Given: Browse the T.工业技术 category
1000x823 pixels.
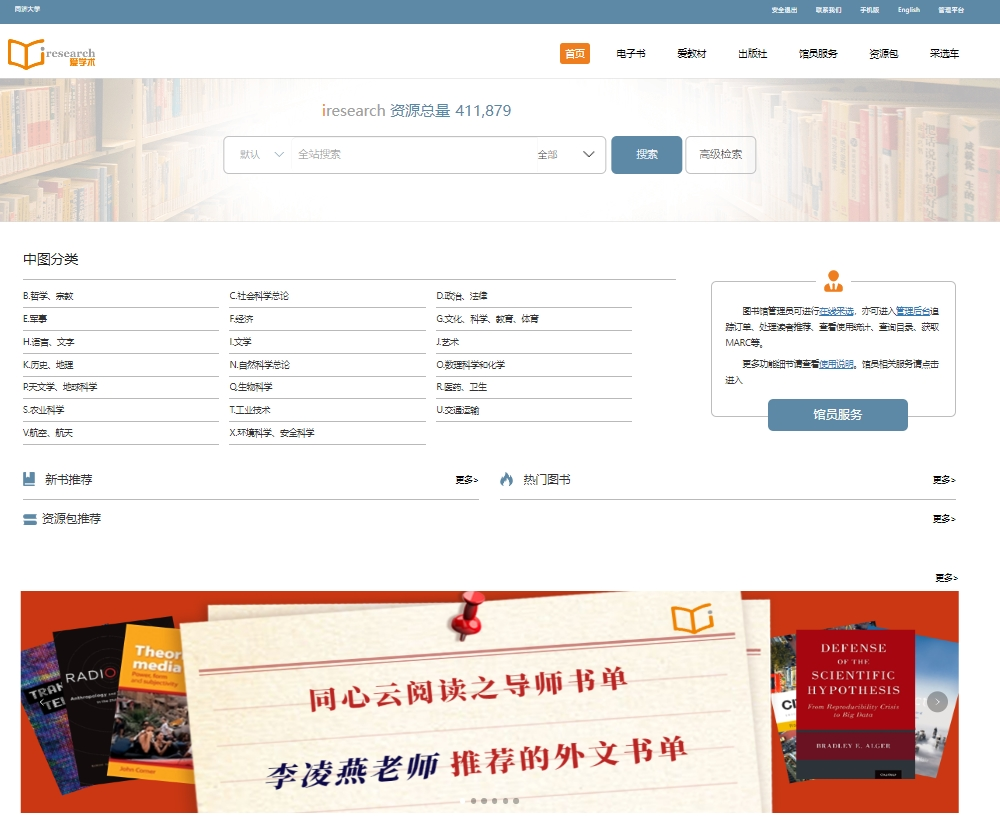Looking at the screenshot, I should tap(251, 410).
